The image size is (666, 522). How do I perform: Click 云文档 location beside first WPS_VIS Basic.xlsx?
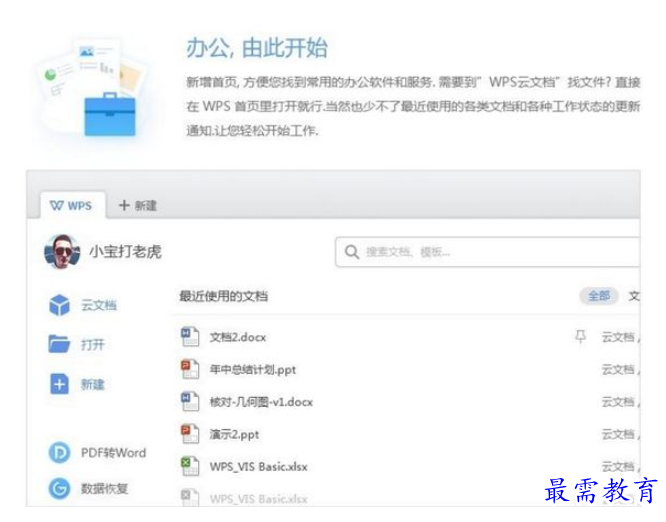coord(618,467)
